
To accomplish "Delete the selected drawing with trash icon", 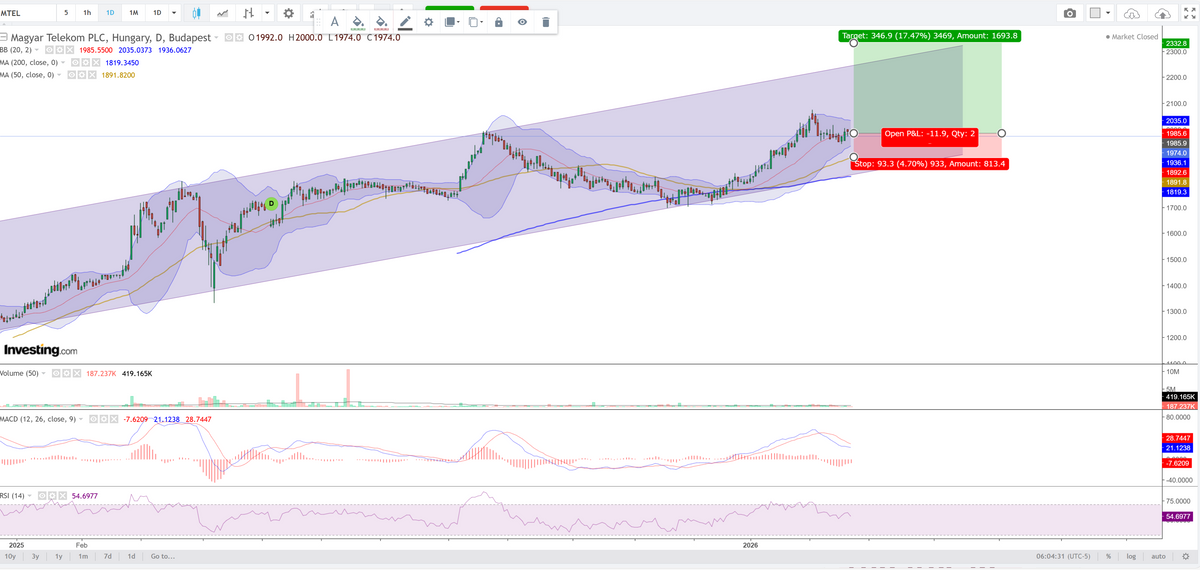I will [x=545, y=22].
